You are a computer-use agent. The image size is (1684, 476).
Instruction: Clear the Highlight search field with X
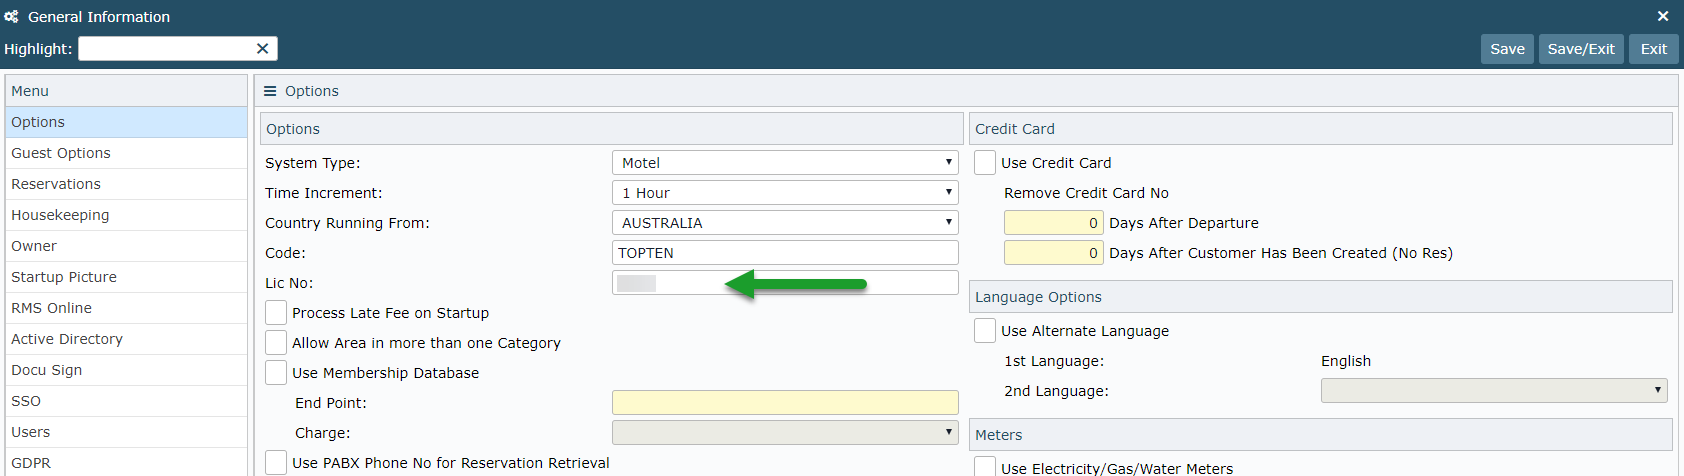point(262,49)
